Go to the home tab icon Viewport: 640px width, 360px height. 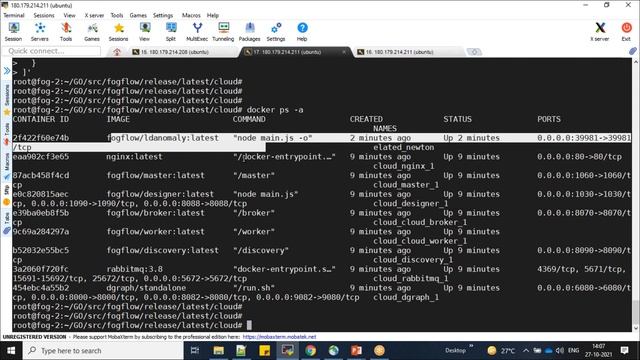tap(117, 52)
